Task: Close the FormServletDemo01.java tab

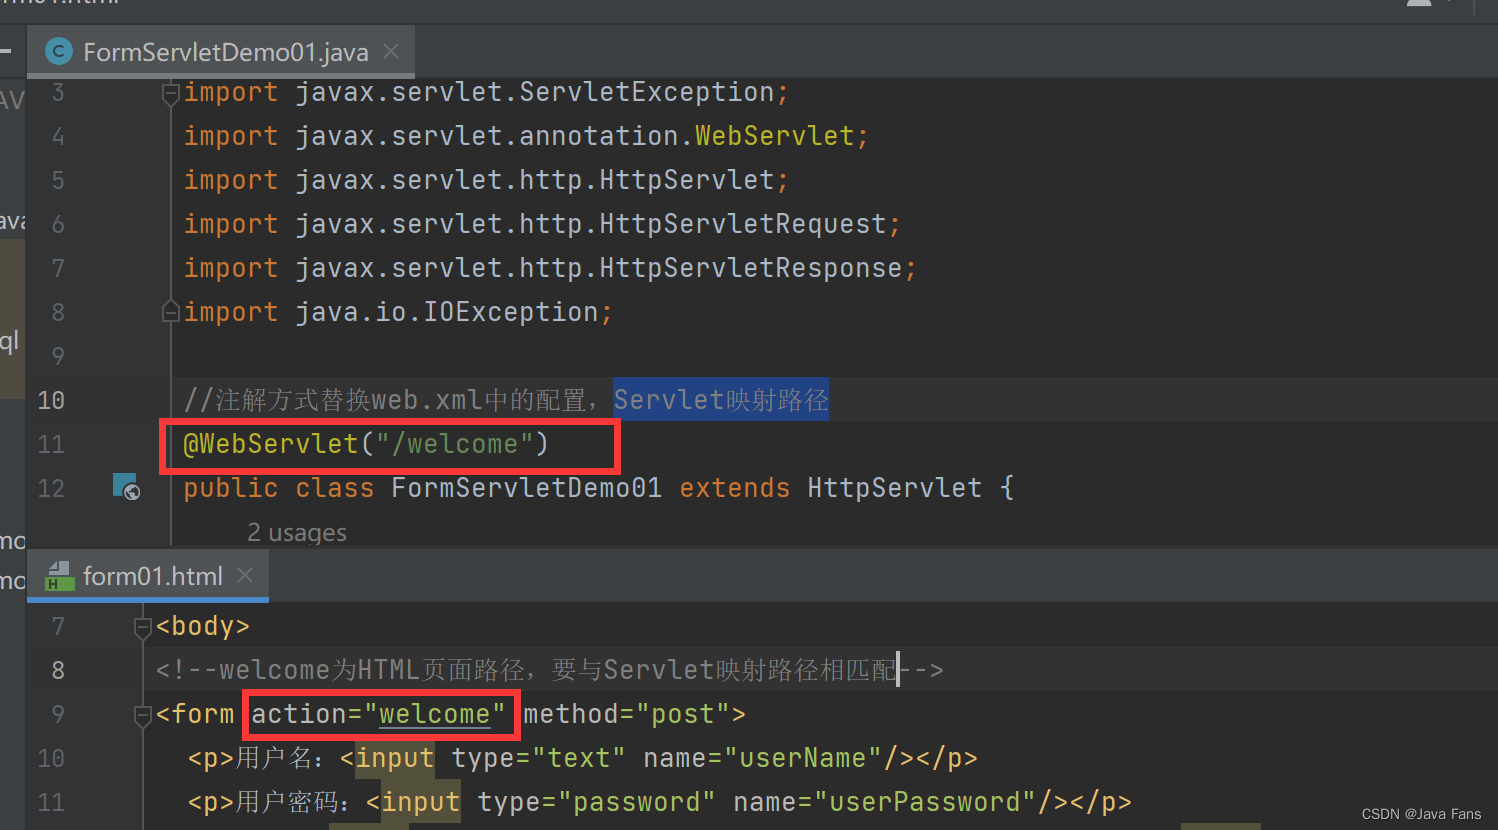Action: coord(391,51)
